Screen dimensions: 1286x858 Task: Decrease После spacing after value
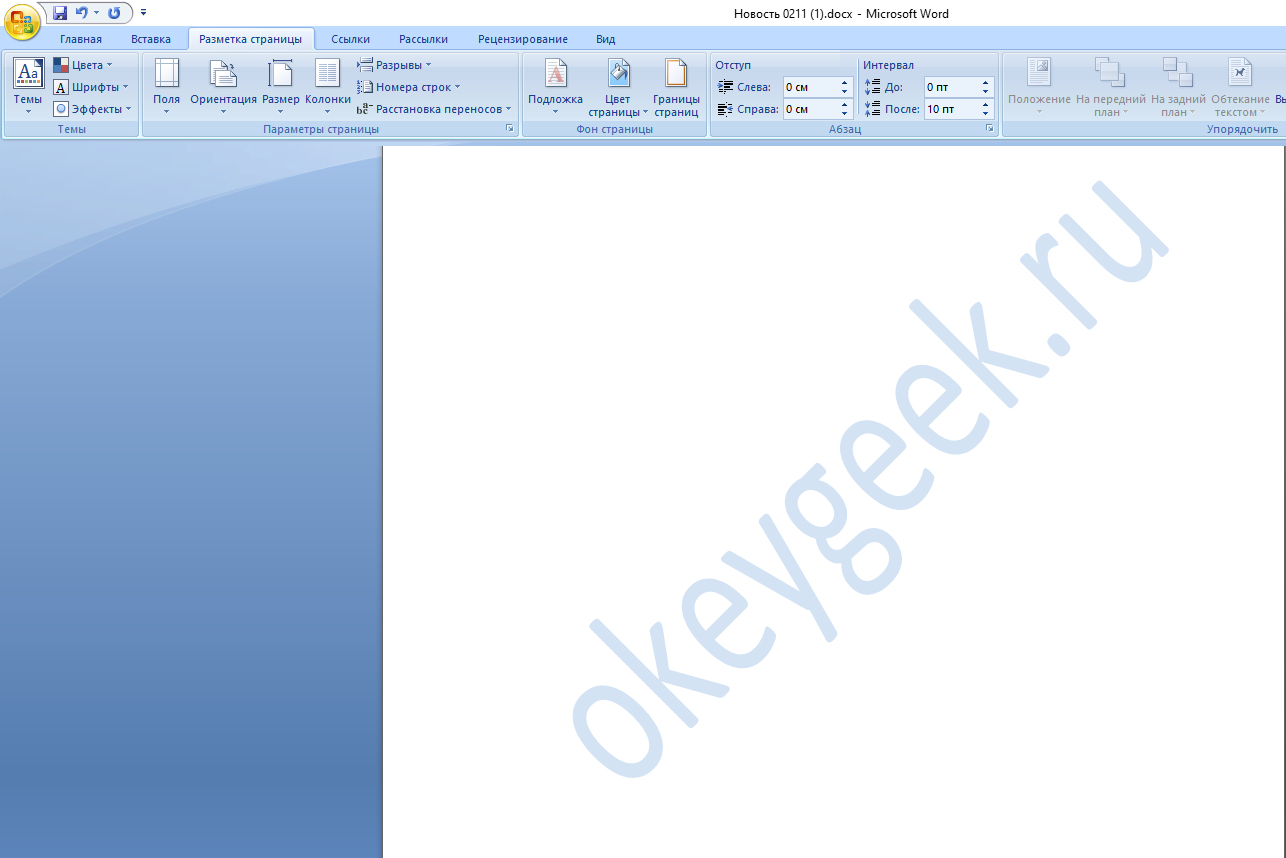pos(986,114)
